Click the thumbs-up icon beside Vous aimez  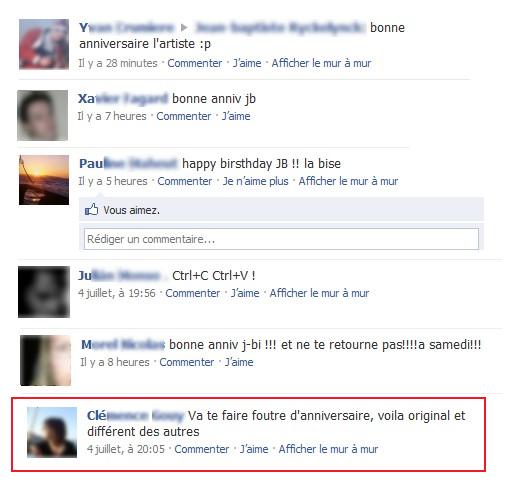point(91,210)
